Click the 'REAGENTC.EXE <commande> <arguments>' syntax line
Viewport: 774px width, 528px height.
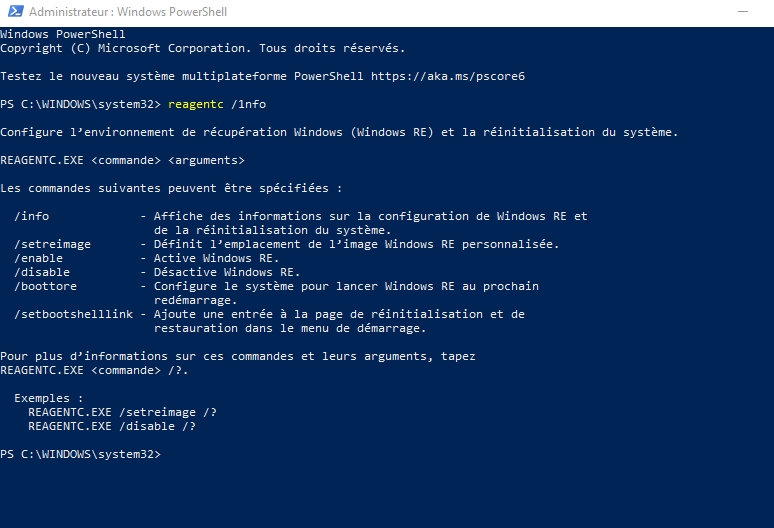pos(122,160)
